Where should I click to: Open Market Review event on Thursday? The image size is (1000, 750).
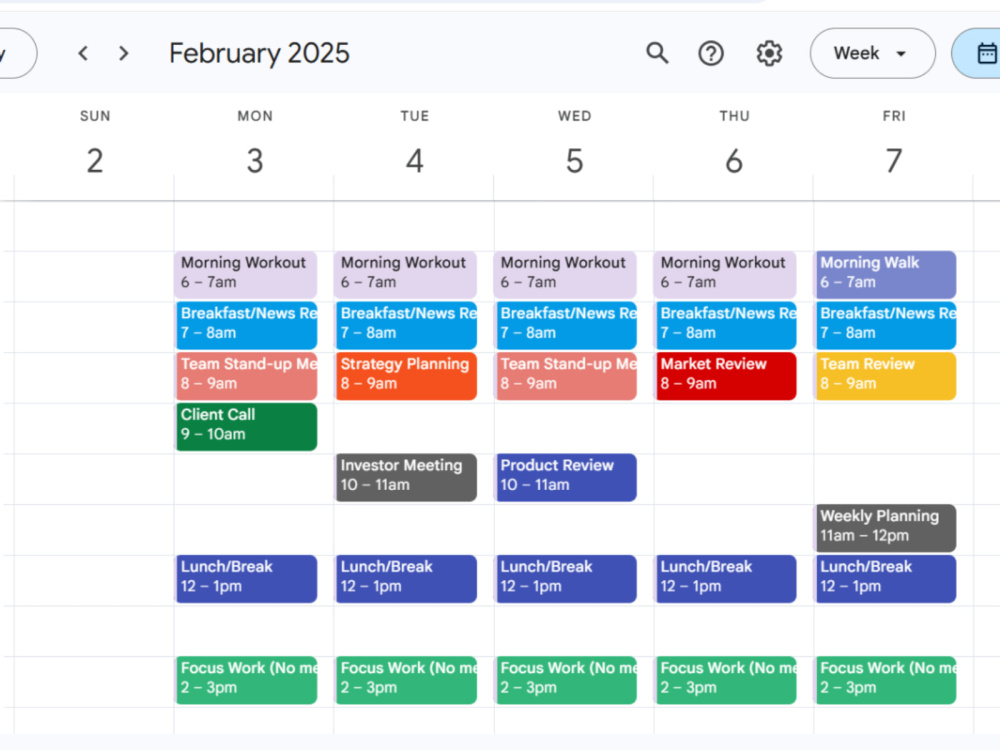click(726, 376)
